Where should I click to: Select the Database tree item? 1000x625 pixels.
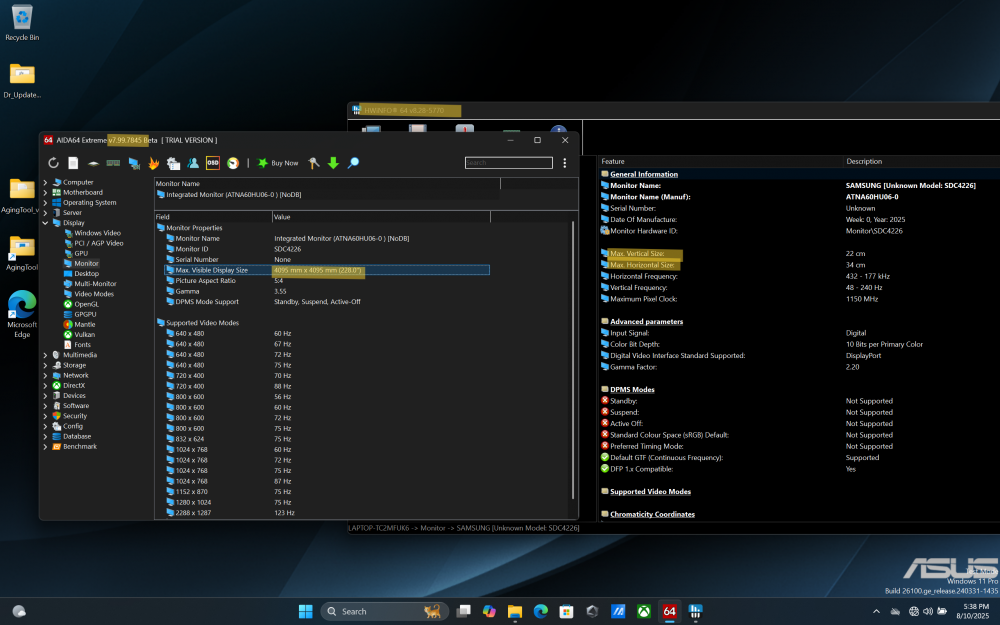(77, 436)
